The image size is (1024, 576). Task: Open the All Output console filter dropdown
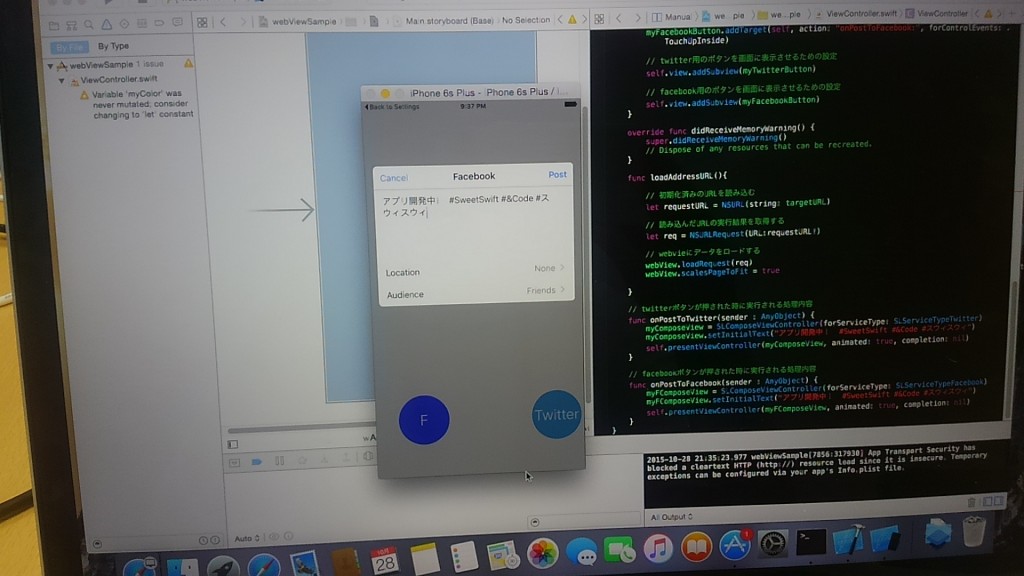(x=671, y=517)
